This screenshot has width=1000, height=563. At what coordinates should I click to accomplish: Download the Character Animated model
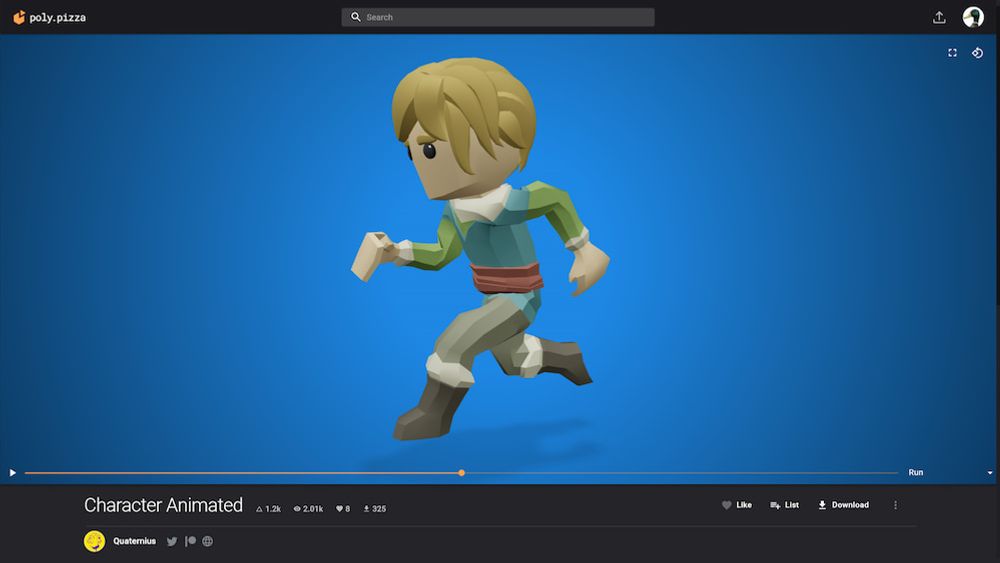[x=843, y=505]
